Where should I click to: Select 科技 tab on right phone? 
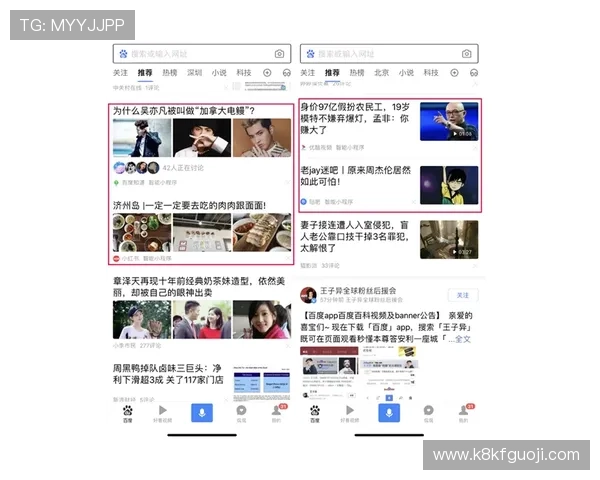point(431,73)
